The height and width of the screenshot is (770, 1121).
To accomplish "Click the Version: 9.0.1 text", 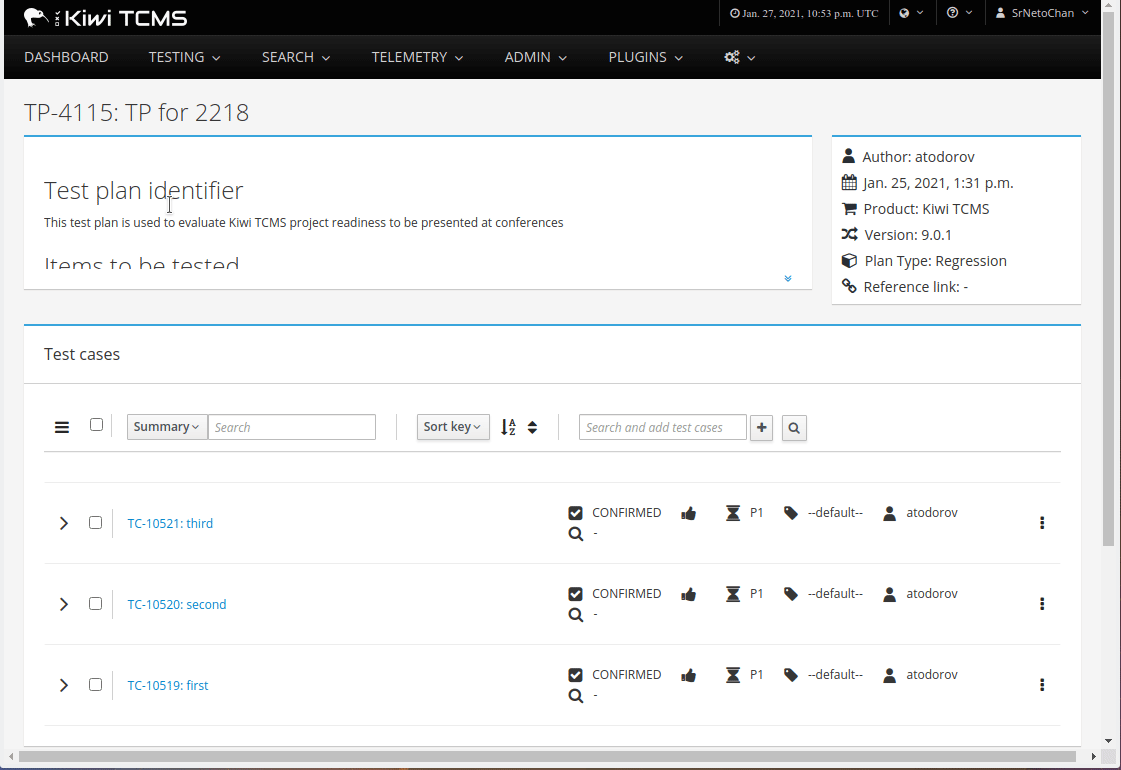I will click(908, 235).
